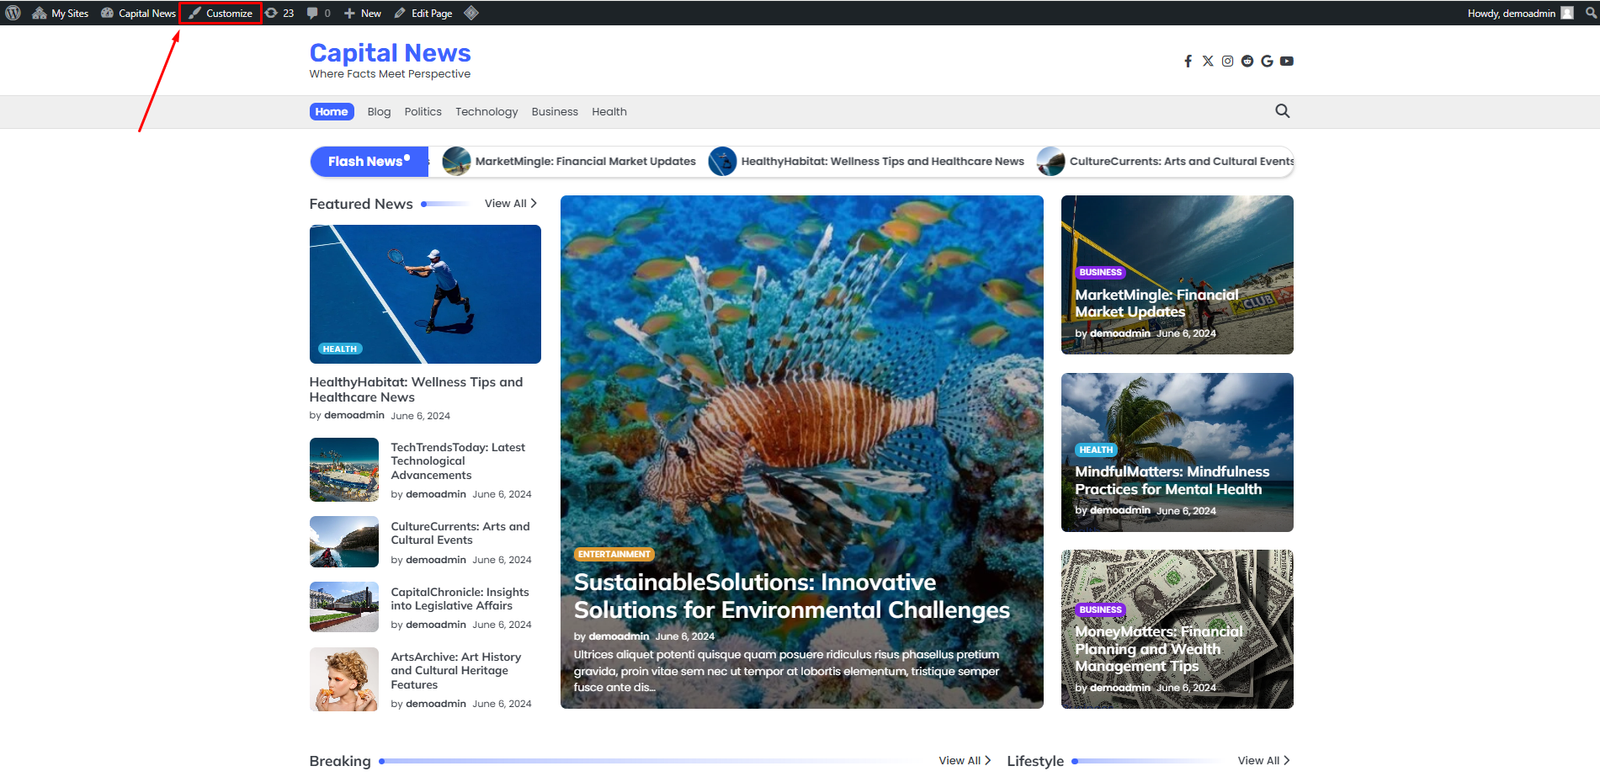Click Edit Page in admin bar
This screenshot has width=1600, height=772.
pos(423,13)
